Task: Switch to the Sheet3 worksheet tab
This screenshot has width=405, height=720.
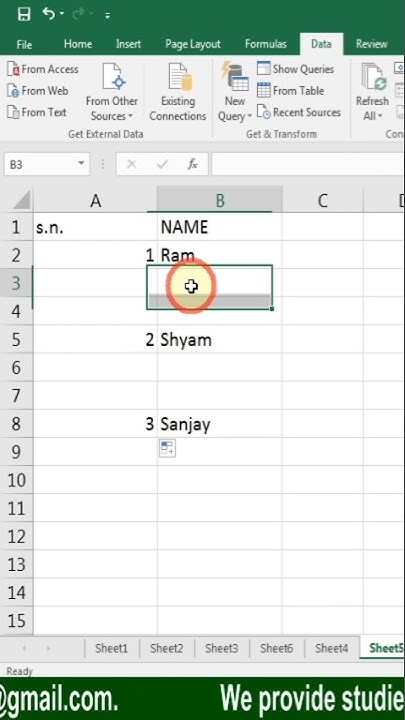Action: point(221,648)
